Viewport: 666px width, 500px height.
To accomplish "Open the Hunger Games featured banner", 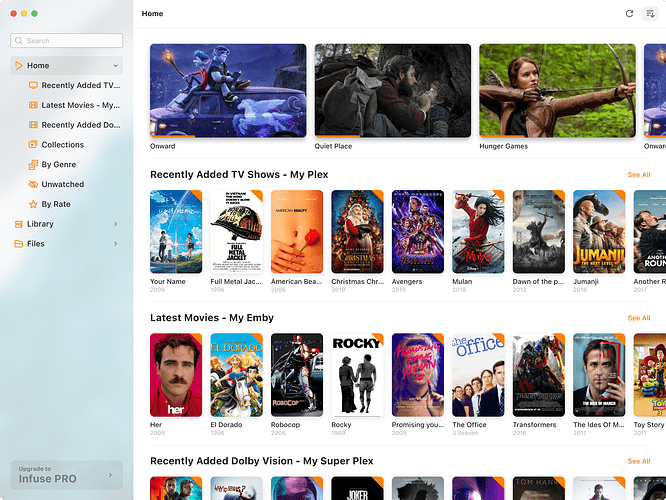I will point(558,90).
